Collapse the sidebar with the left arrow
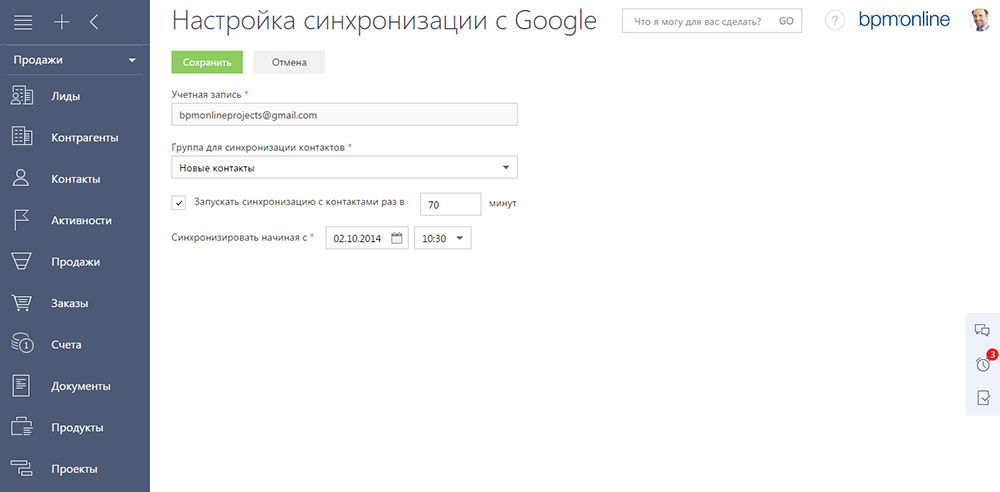This screenshot has height=492, width=1000. (x=94, y=22)
